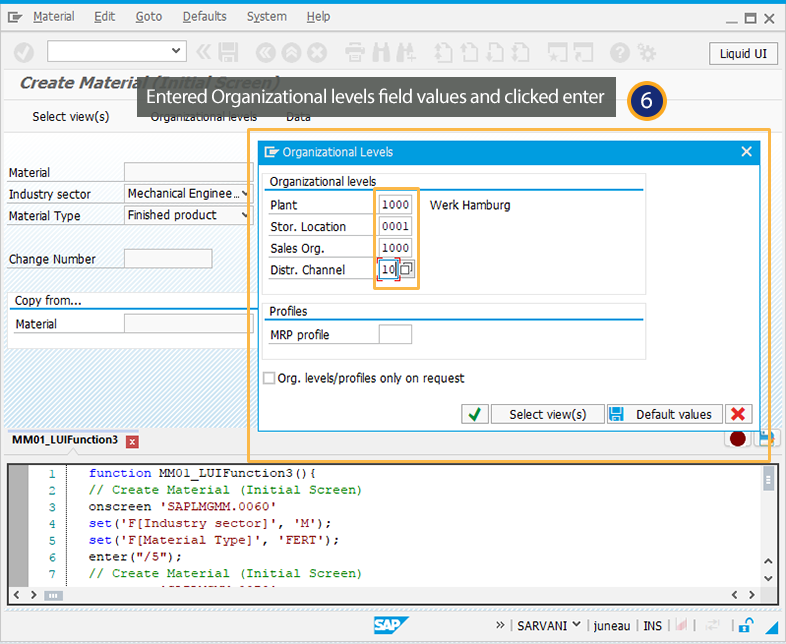786x644 pixels.
Task: Click the padlock icon in status bar
Action: (x=746, y=625)
